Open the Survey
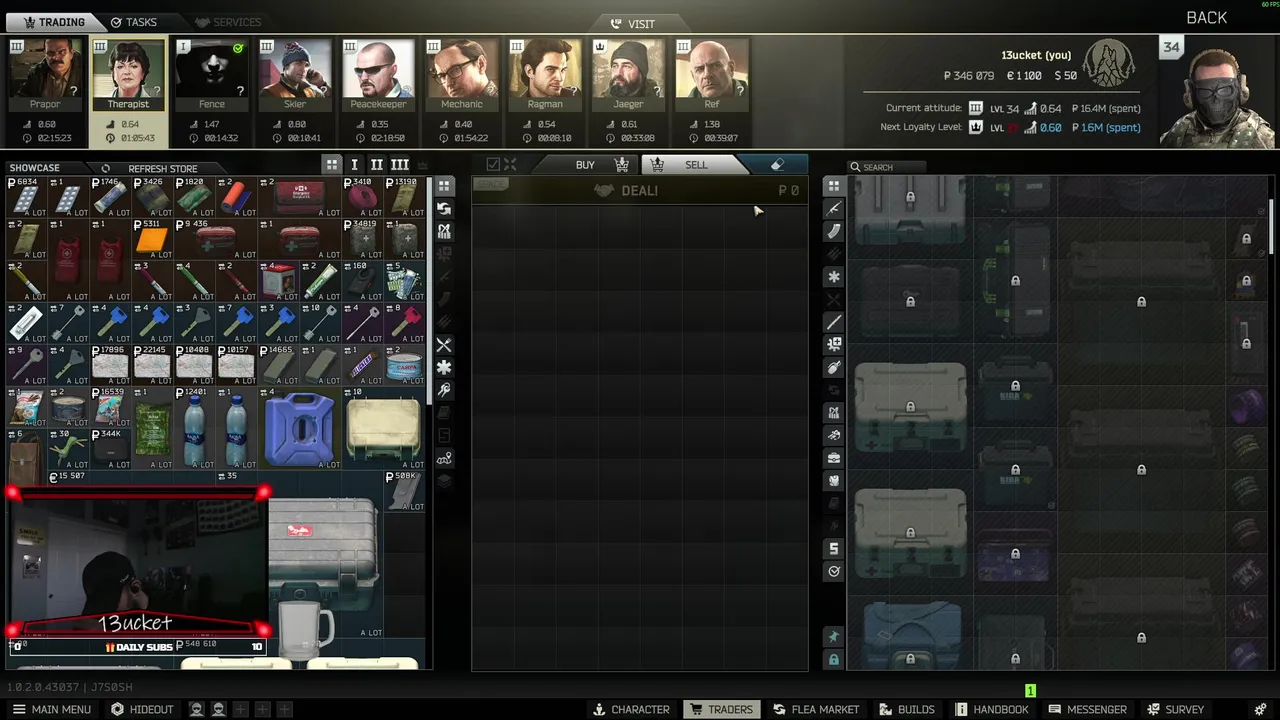Viewport: 1280px width, 720px height. click(x=1175, y=709)
